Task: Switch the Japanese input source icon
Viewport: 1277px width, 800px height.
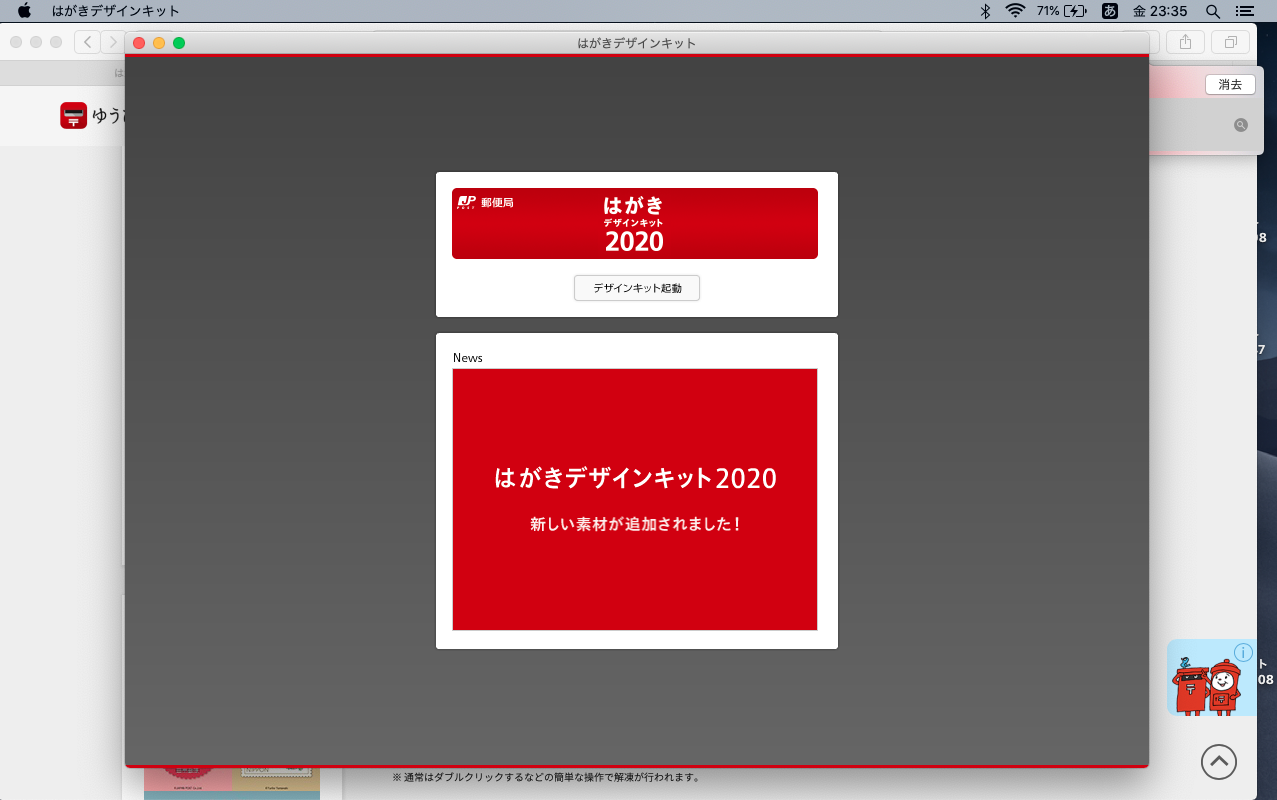Action: tap(1109, 11)
